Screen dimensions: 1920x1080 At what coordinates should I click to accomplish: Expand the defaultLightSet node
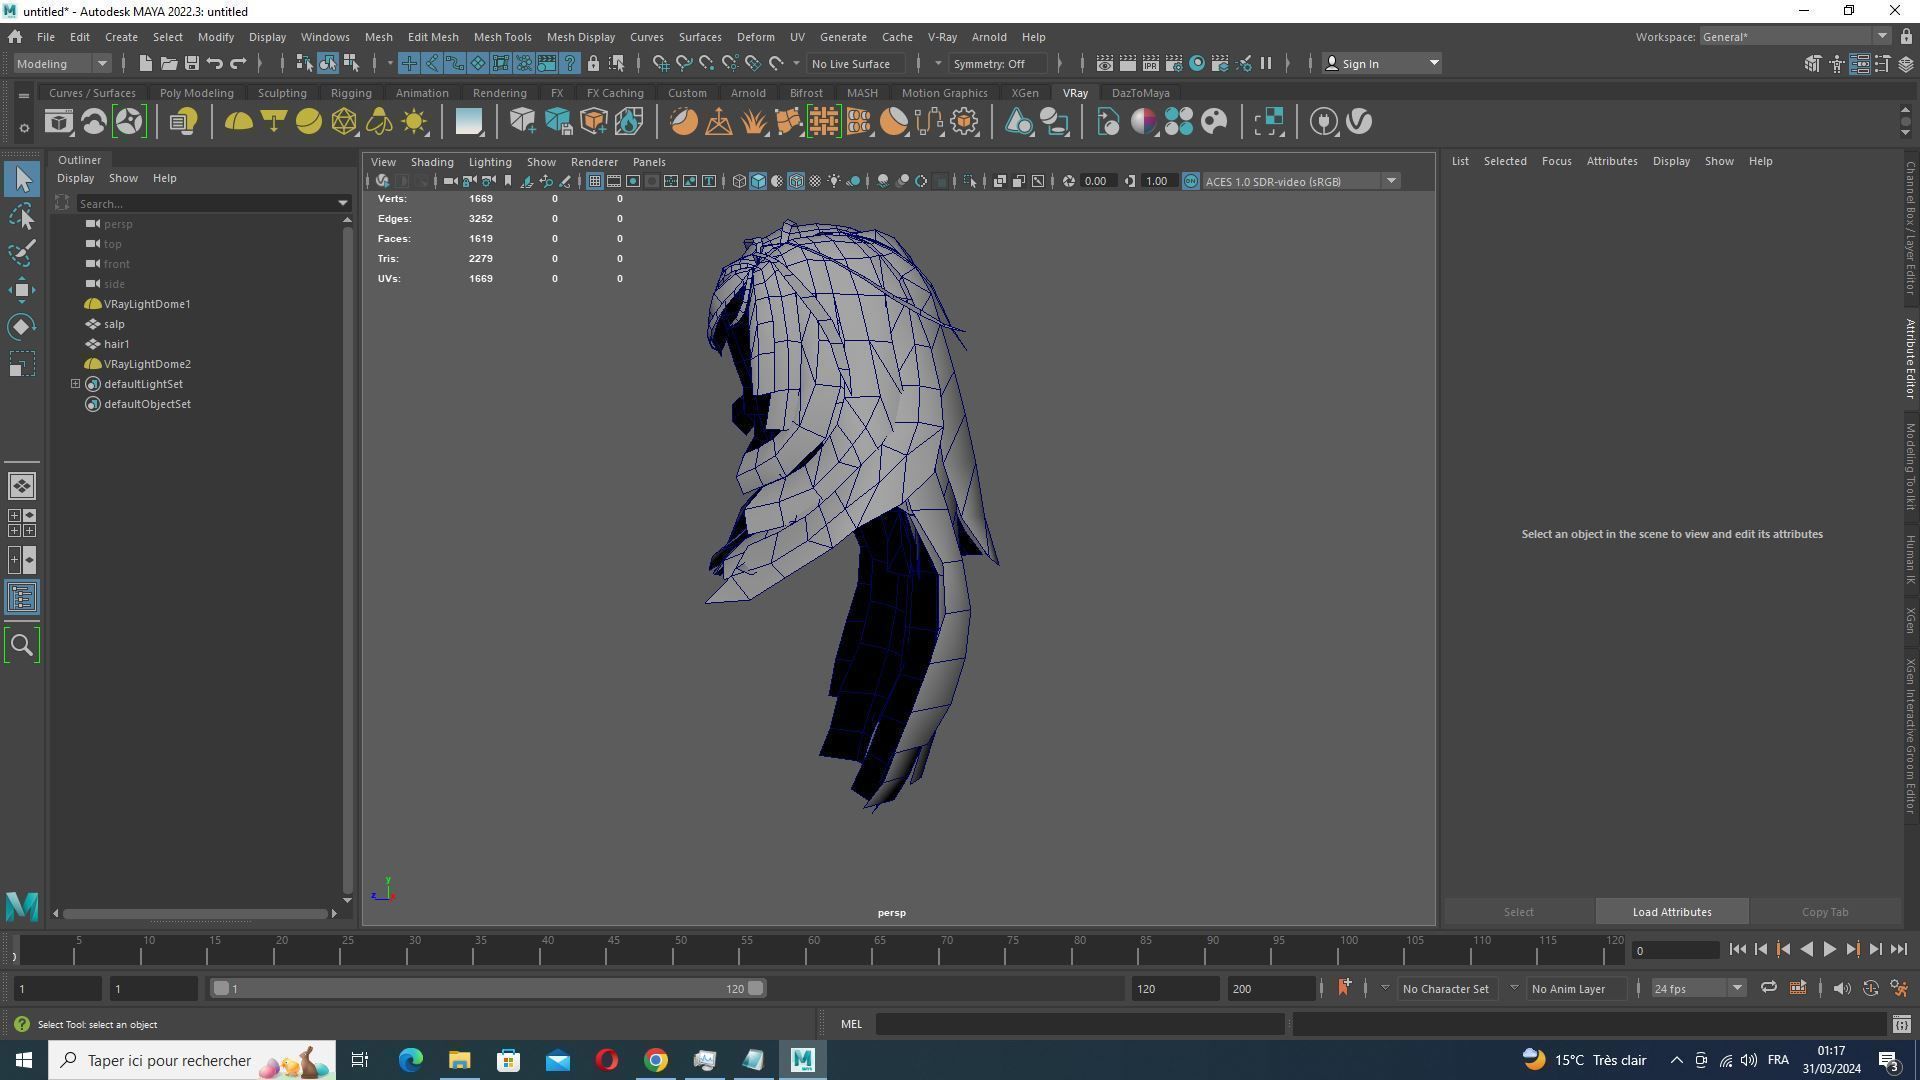click(x=75, y=385)
